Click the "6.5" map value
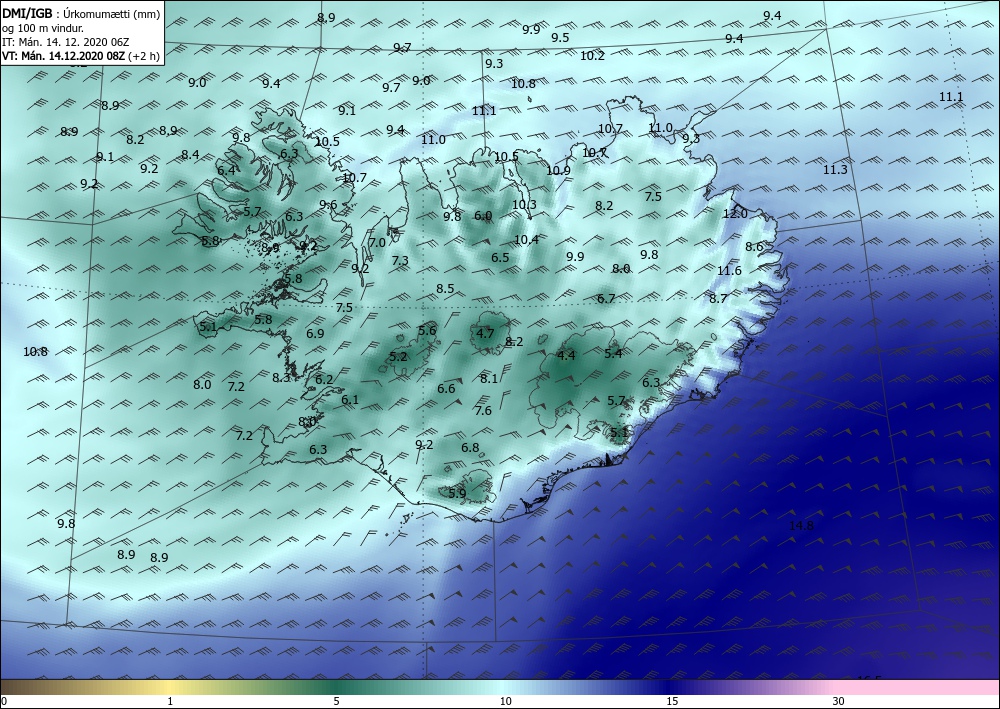The image size is (1000, 709). coord(501,258)
